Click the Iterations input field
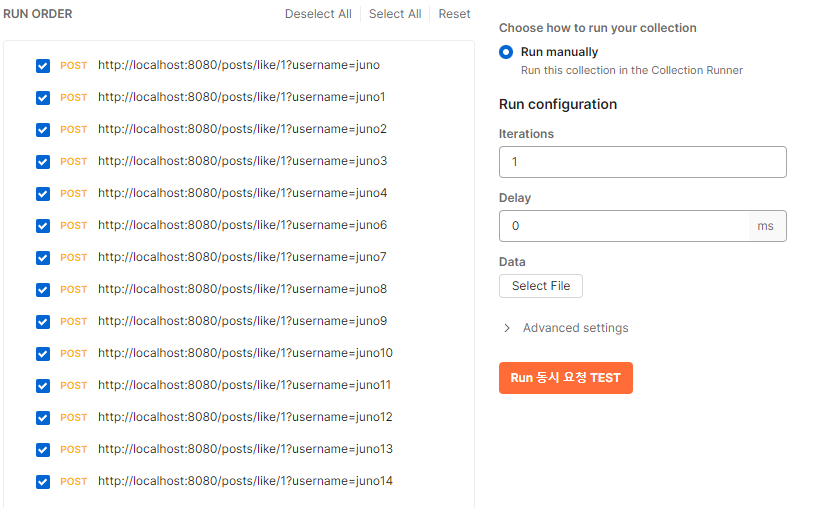Screen dimensions: 815x508 tap(642, 162)
